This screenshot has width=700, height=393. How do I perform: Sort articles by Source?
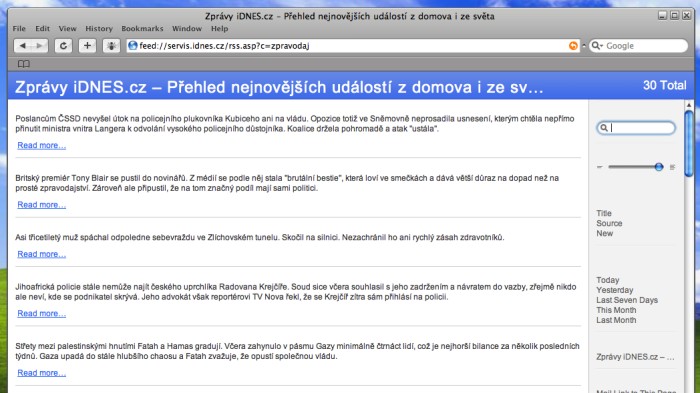(x=609, y=223)
